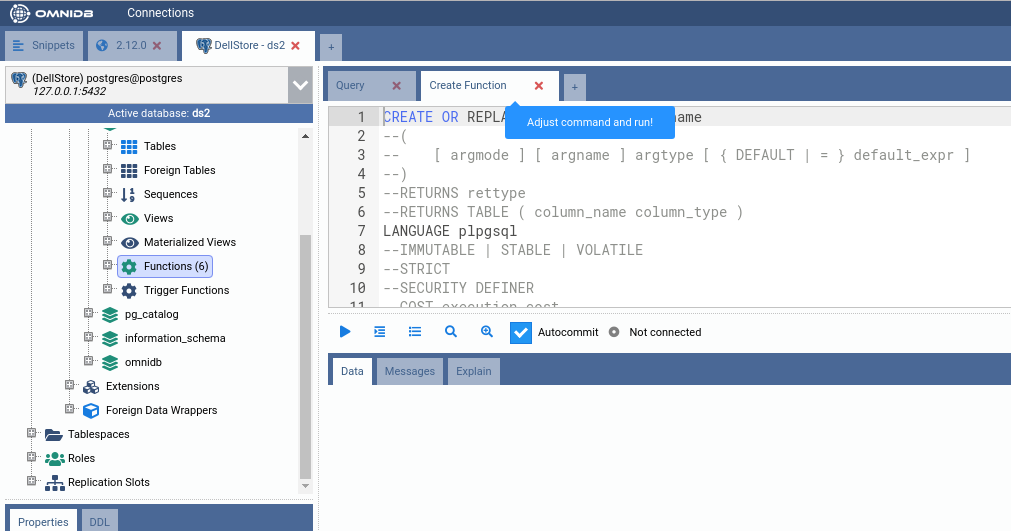Run the query with the play icon
Image resolution: width=1011 pixels, height=531 pixels.
345,332
